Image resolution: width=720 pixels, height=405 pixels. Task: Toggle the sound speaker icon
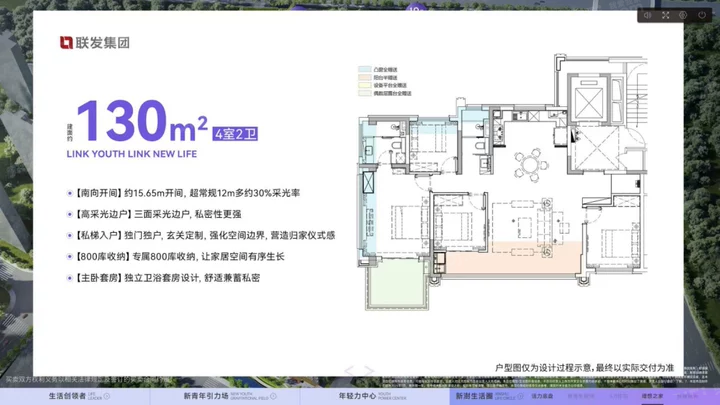coord(647,15)
